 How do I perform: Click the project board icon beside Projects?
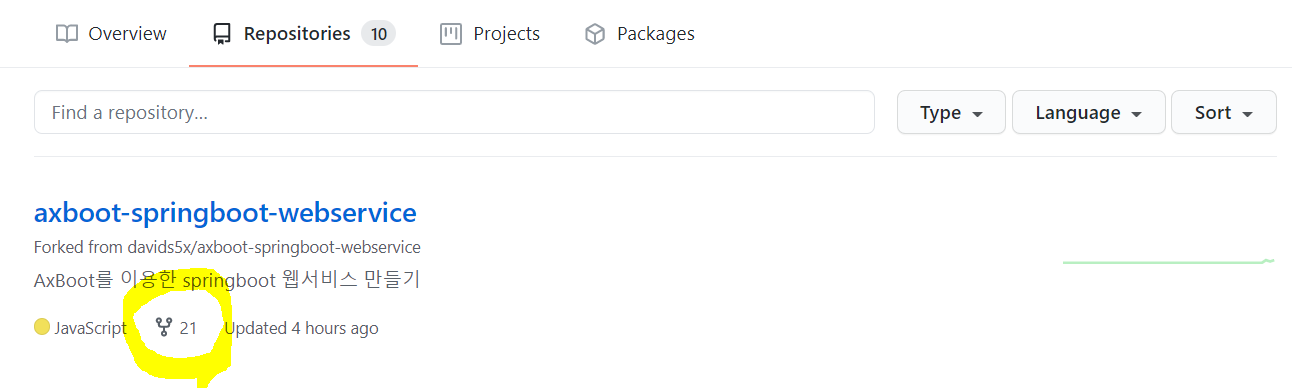(451, 34)
